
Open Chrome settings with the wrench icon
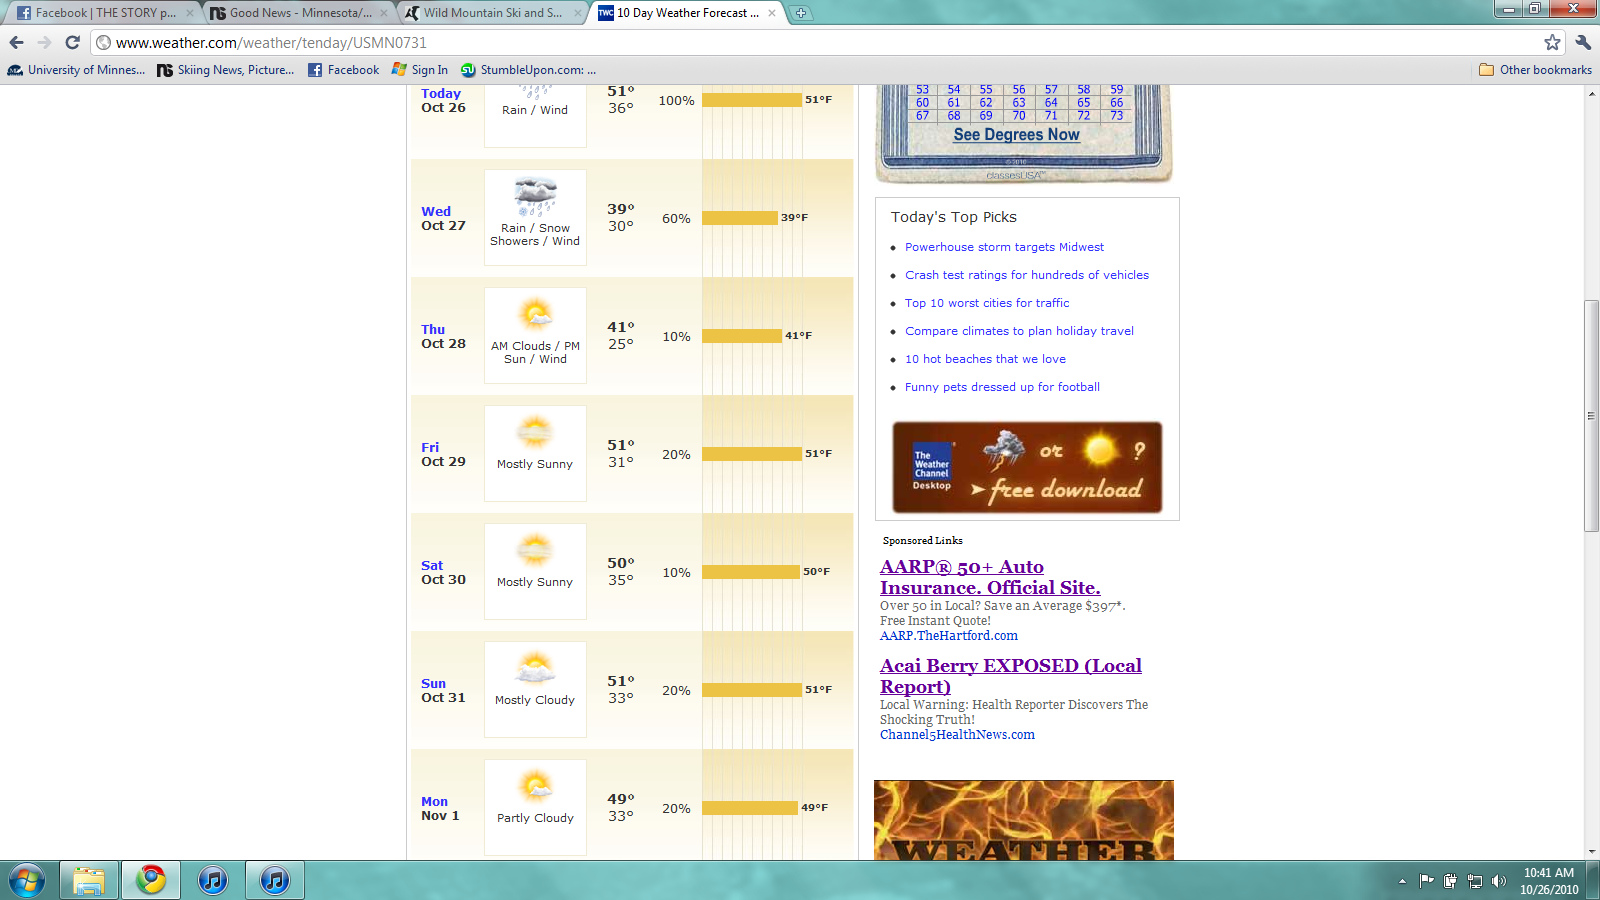[x=1584, y=42]
